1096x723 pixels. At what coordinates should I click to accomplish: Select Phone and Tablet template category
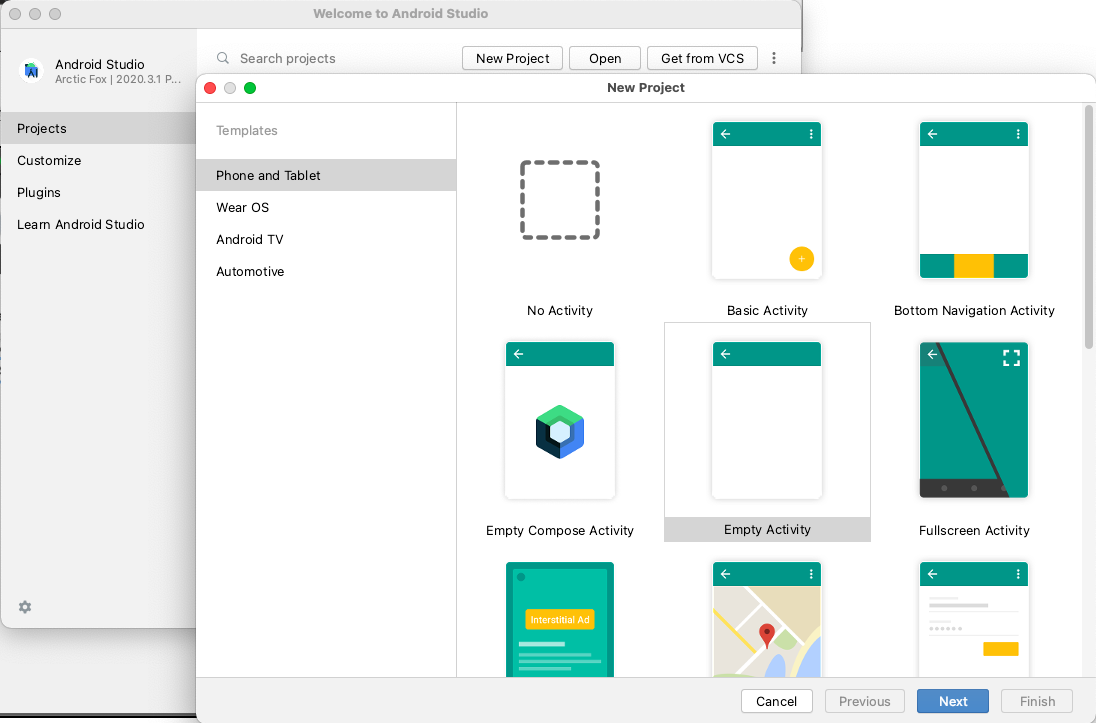click(326, 175)
